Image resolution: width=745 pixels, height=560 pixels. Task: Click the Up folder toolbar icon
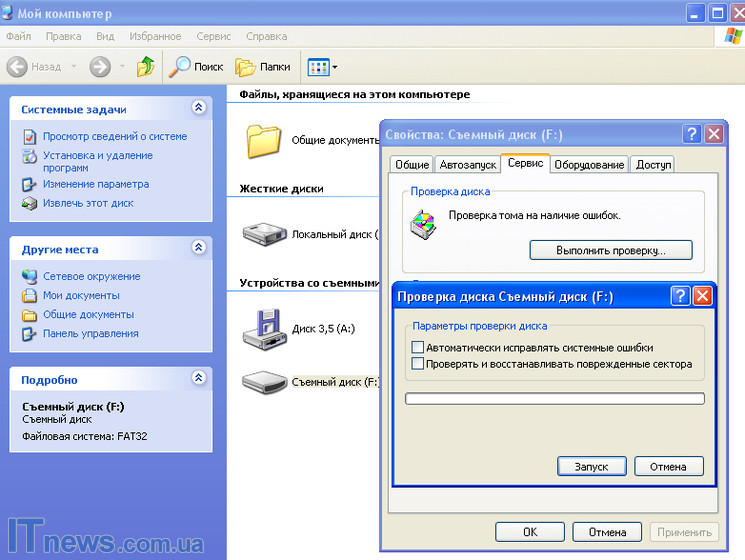[x=146, y=67]
